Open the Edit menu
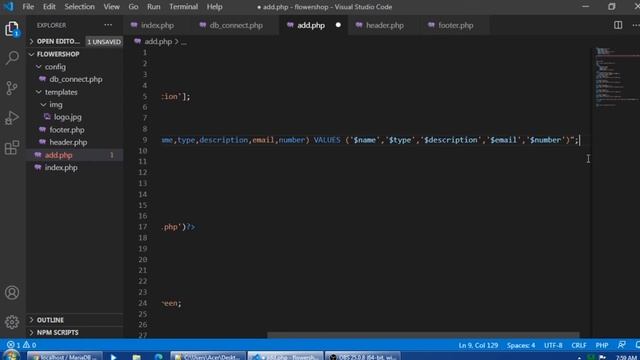 click(49, 7)
